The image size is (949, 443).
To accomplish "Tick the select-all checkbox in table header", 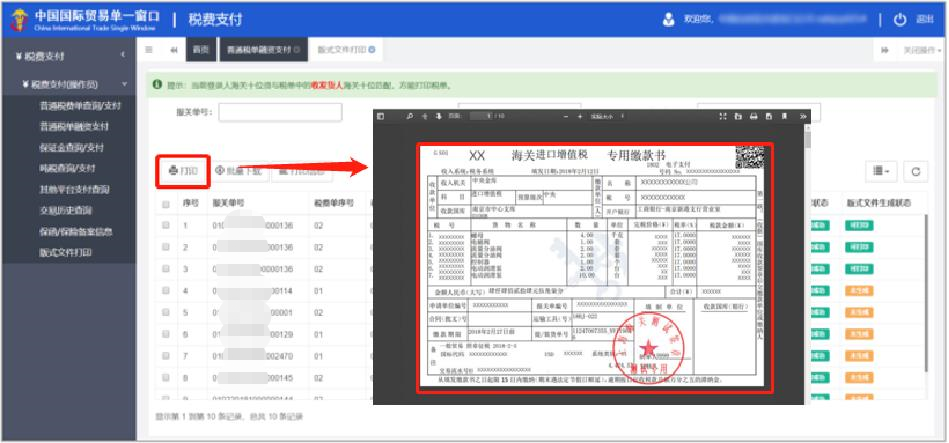I will coord(166,203).
